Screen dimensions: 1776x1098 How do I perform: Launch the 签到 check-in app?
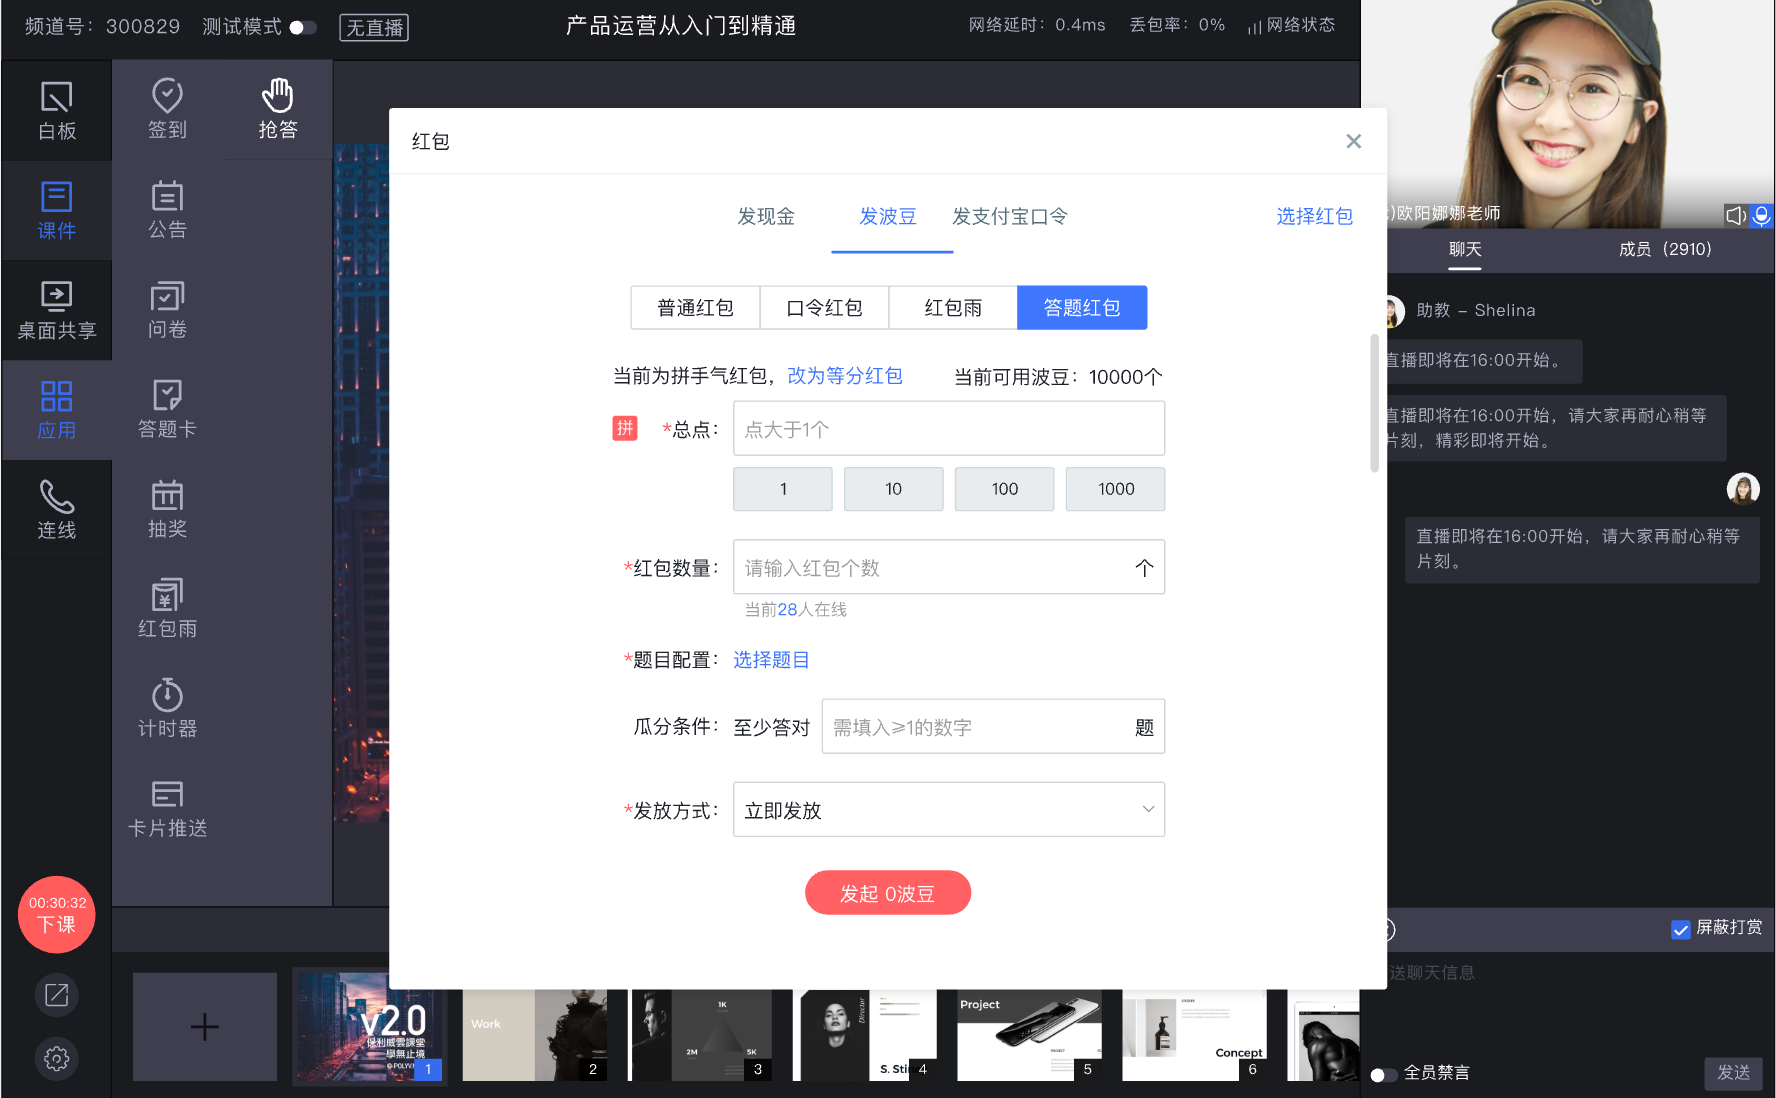(167, 110)
